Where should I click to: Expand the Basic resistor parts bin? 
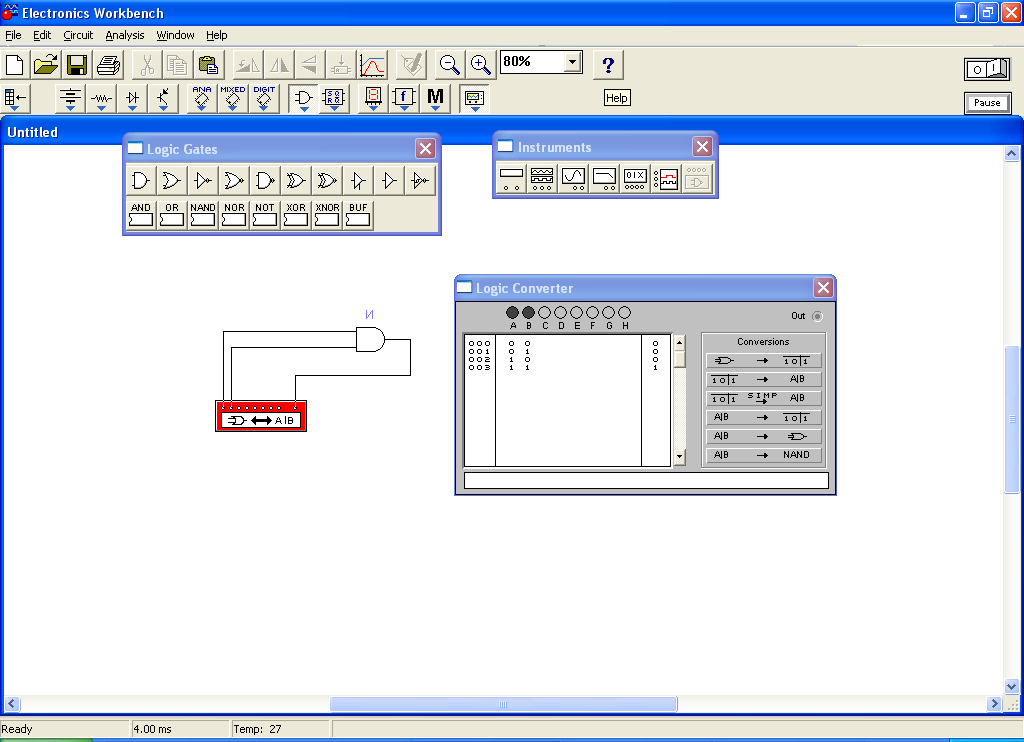101,99
